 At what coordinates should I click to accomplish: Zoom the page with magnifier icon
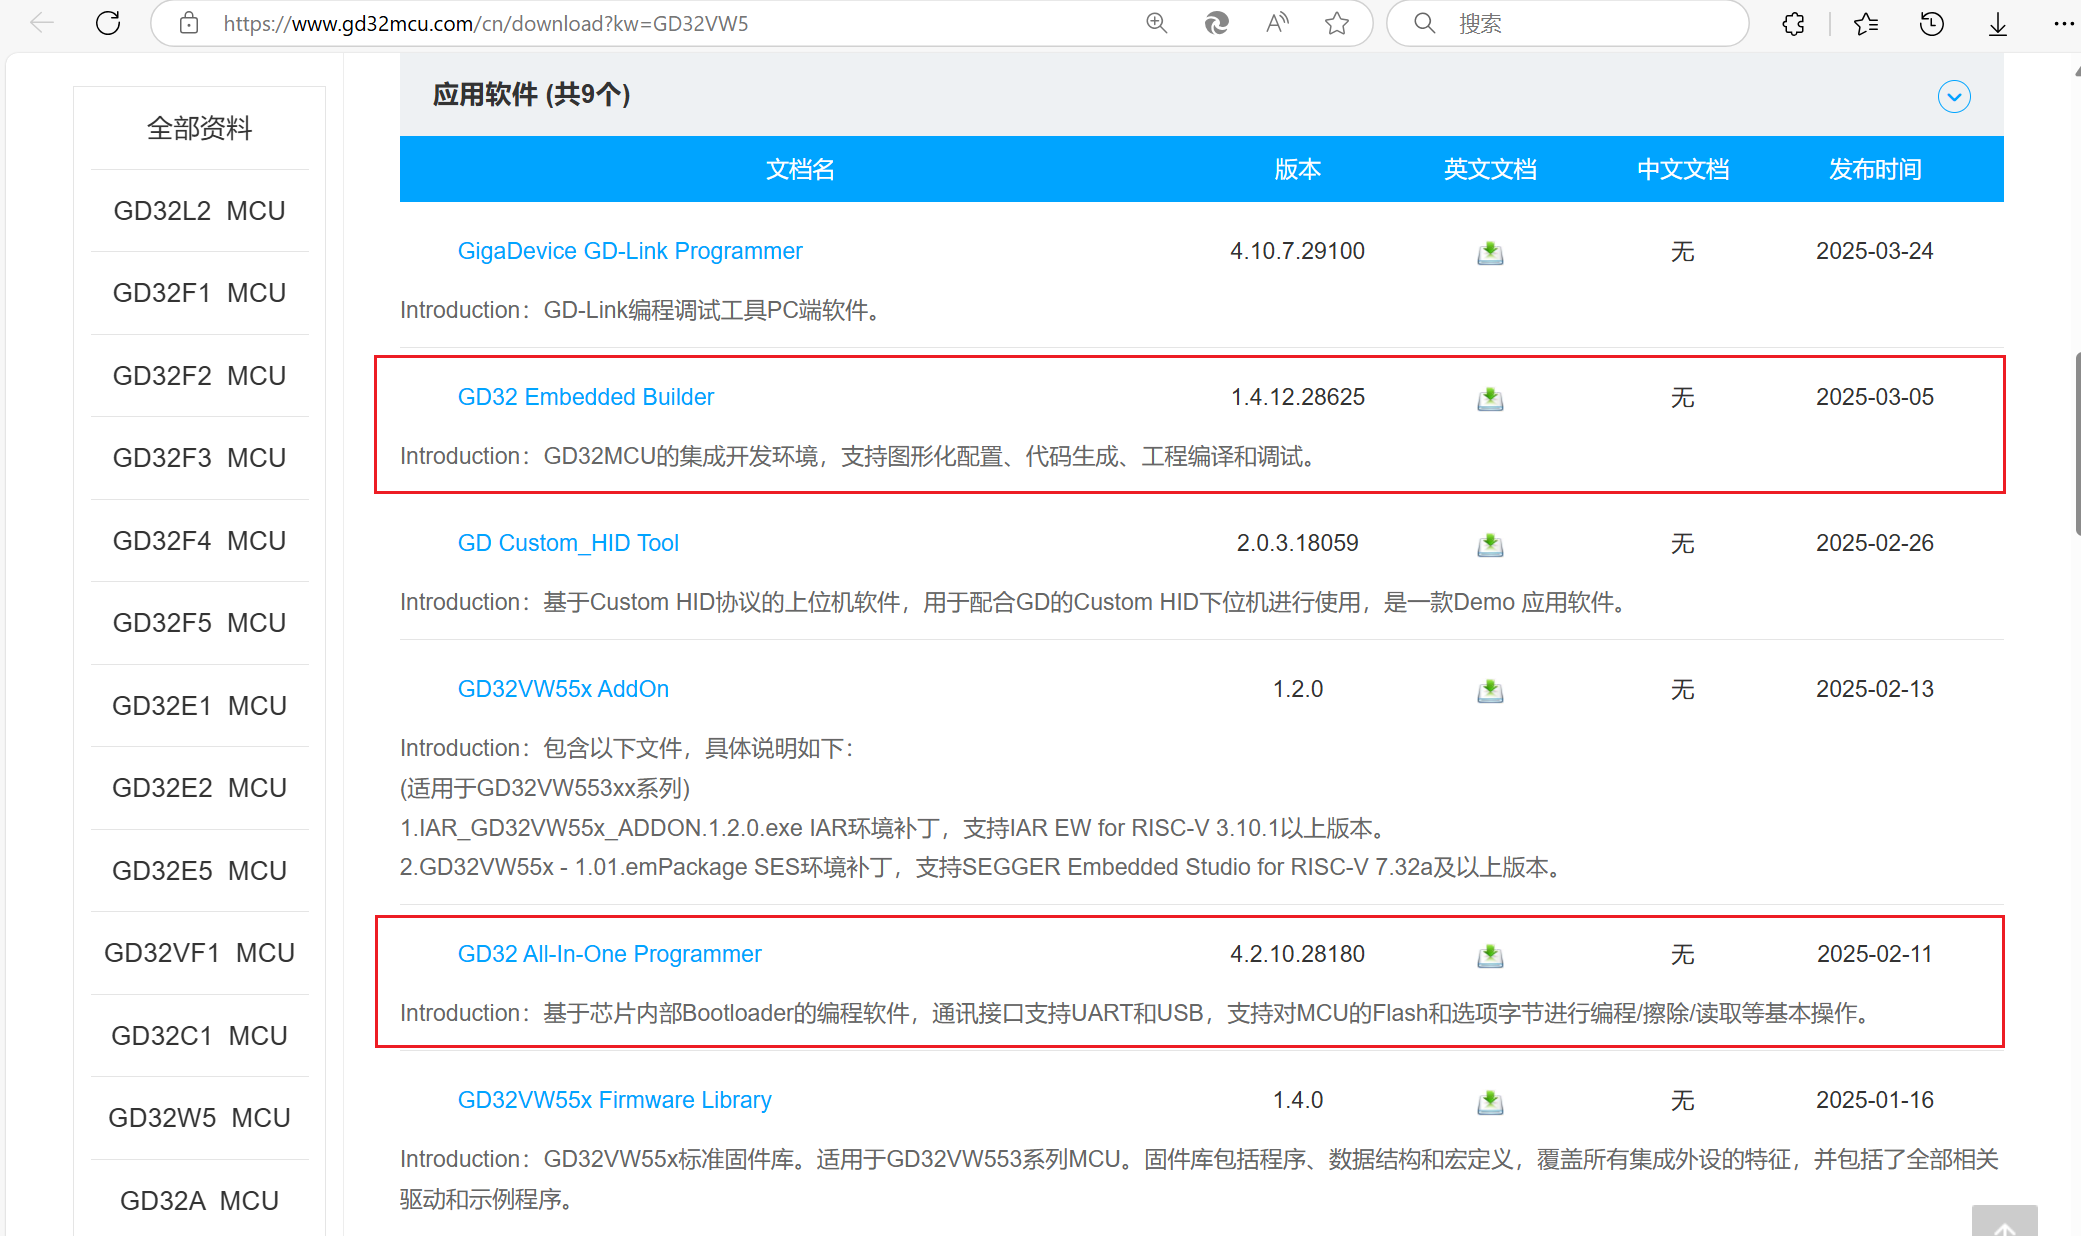pyautogui.click(x=1157, y=23)
